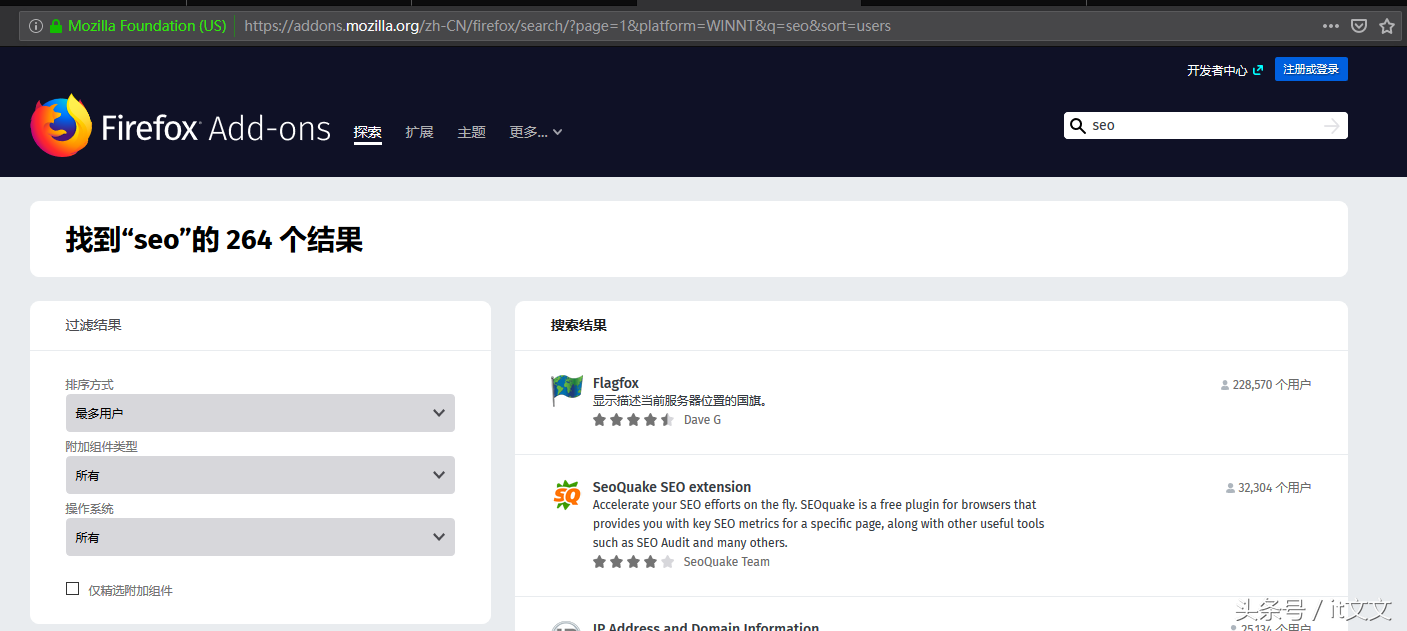Open IP Address and Domain Information link
This screenshot has width=1407, height=631.
(706, 627)
